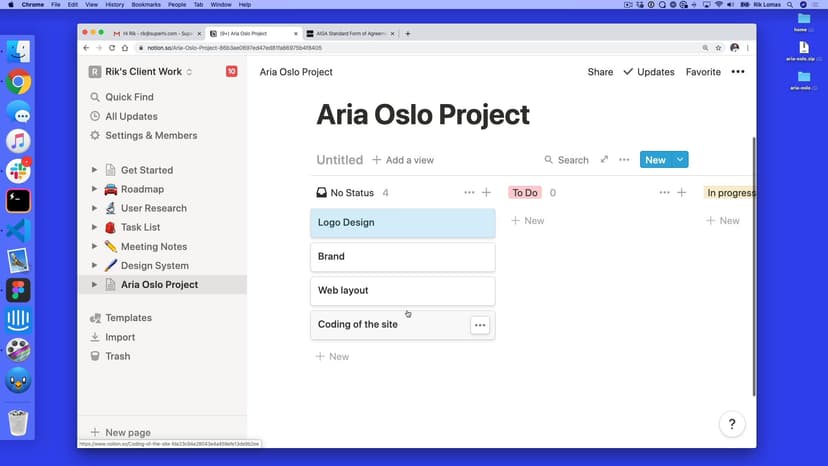The image size is (828, 466).
Task: Click the Share button
Action: tap(600, 72)
